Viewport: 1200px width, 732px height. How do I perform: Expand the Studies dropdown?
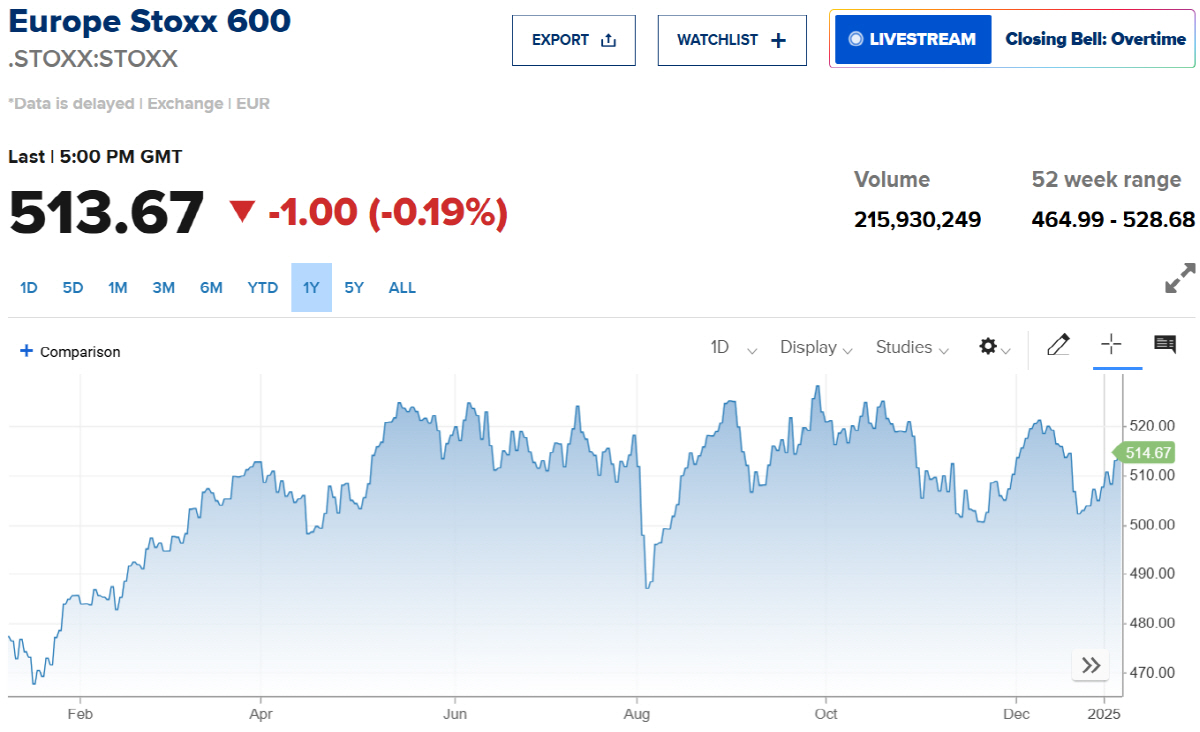[x=910, y=347]
